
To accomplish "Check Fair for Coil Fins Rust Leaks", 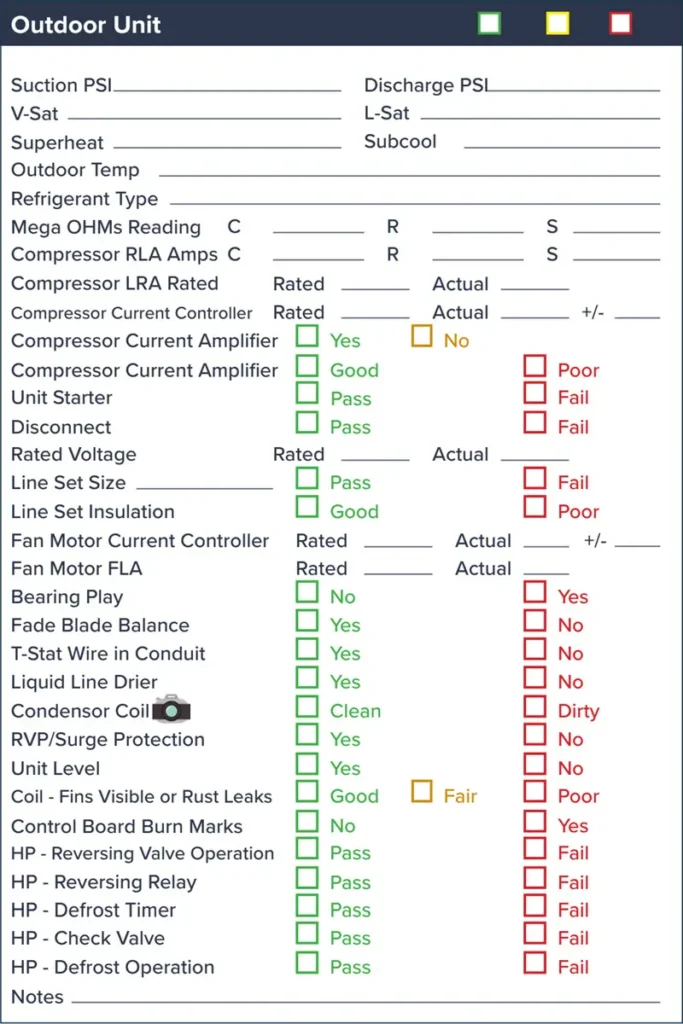I will [422, 792].
